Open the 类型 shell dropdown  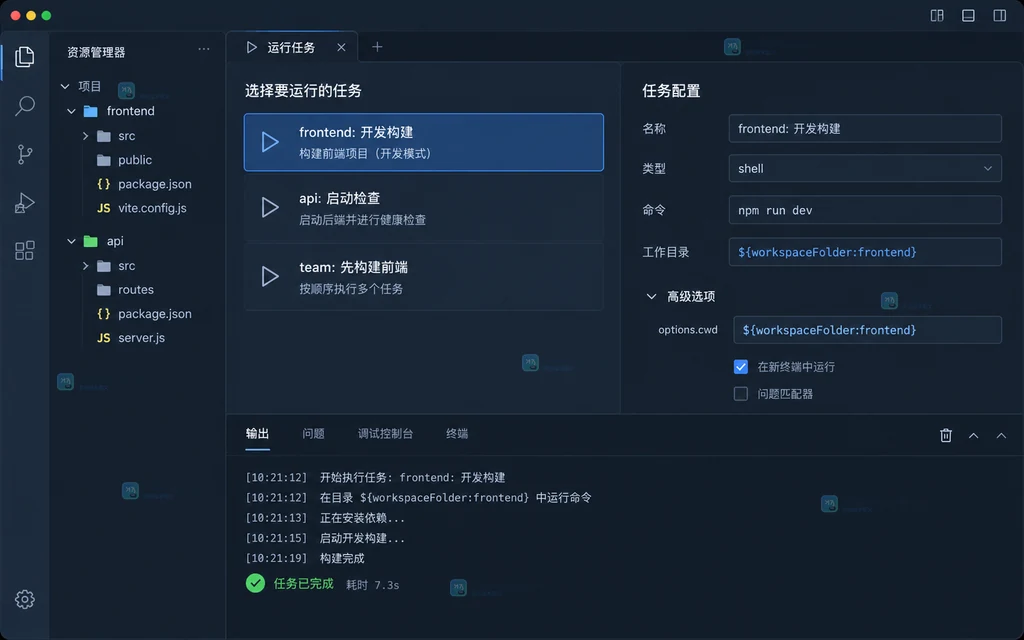point(865,168)
